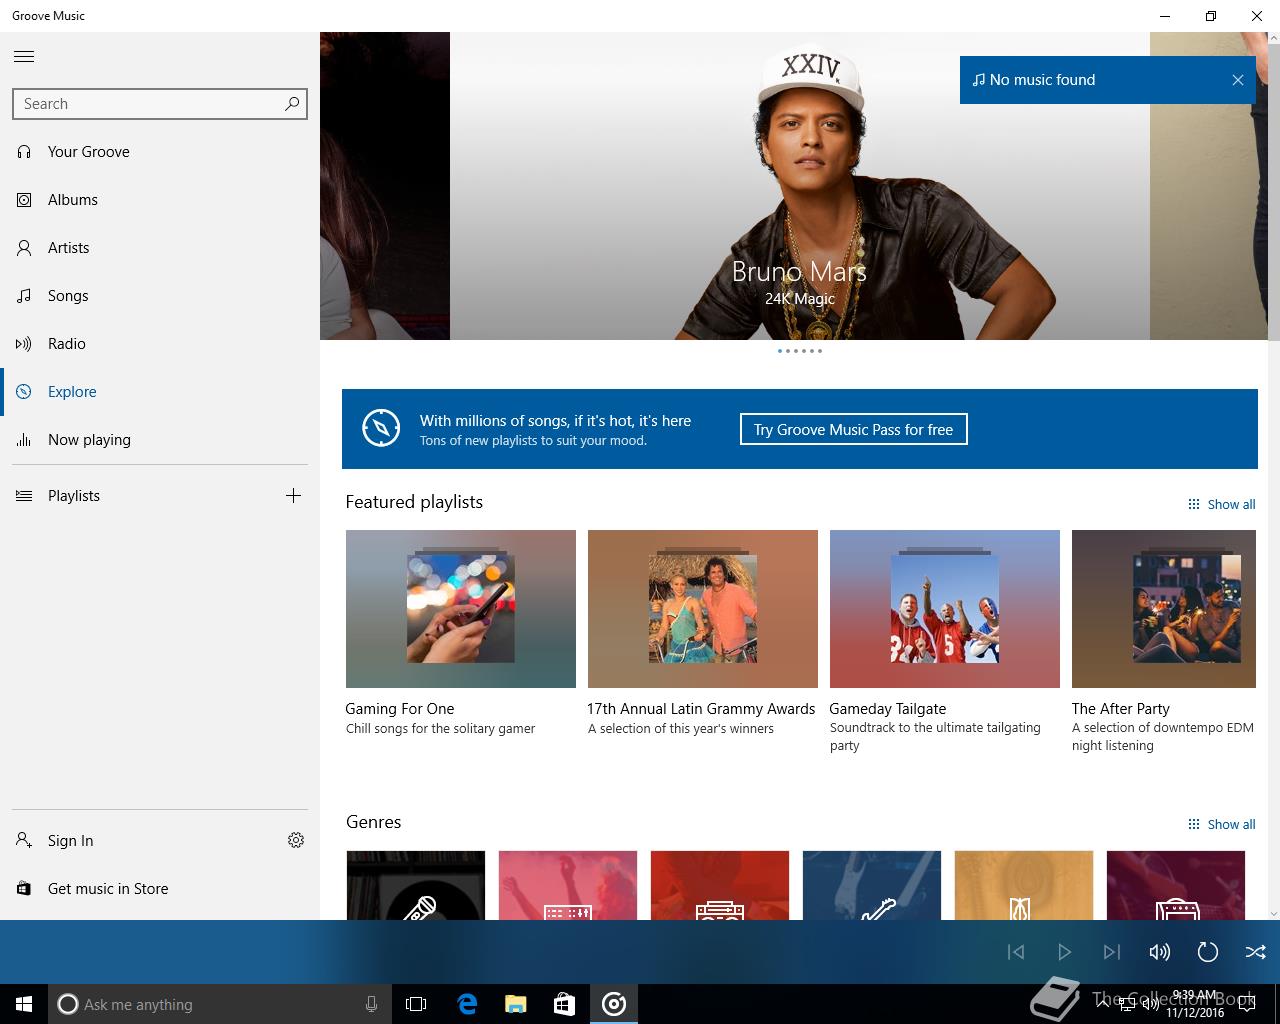Screen dimensions: 1280x1024
Task: Click the Cortana microphone icon
Action: [x=371, y=1004]
